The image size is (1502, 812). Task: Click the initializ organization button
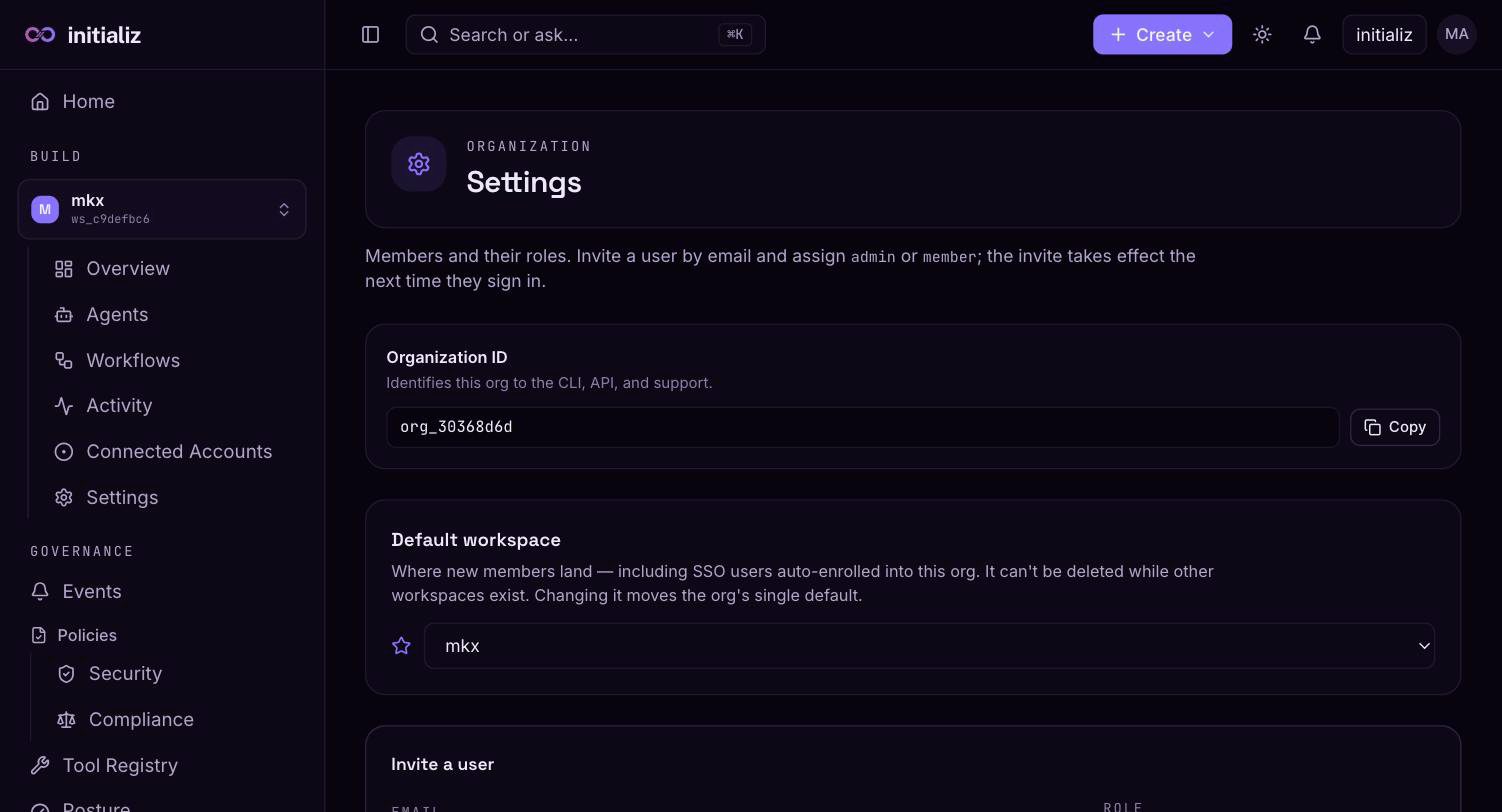pos(1384,35)
